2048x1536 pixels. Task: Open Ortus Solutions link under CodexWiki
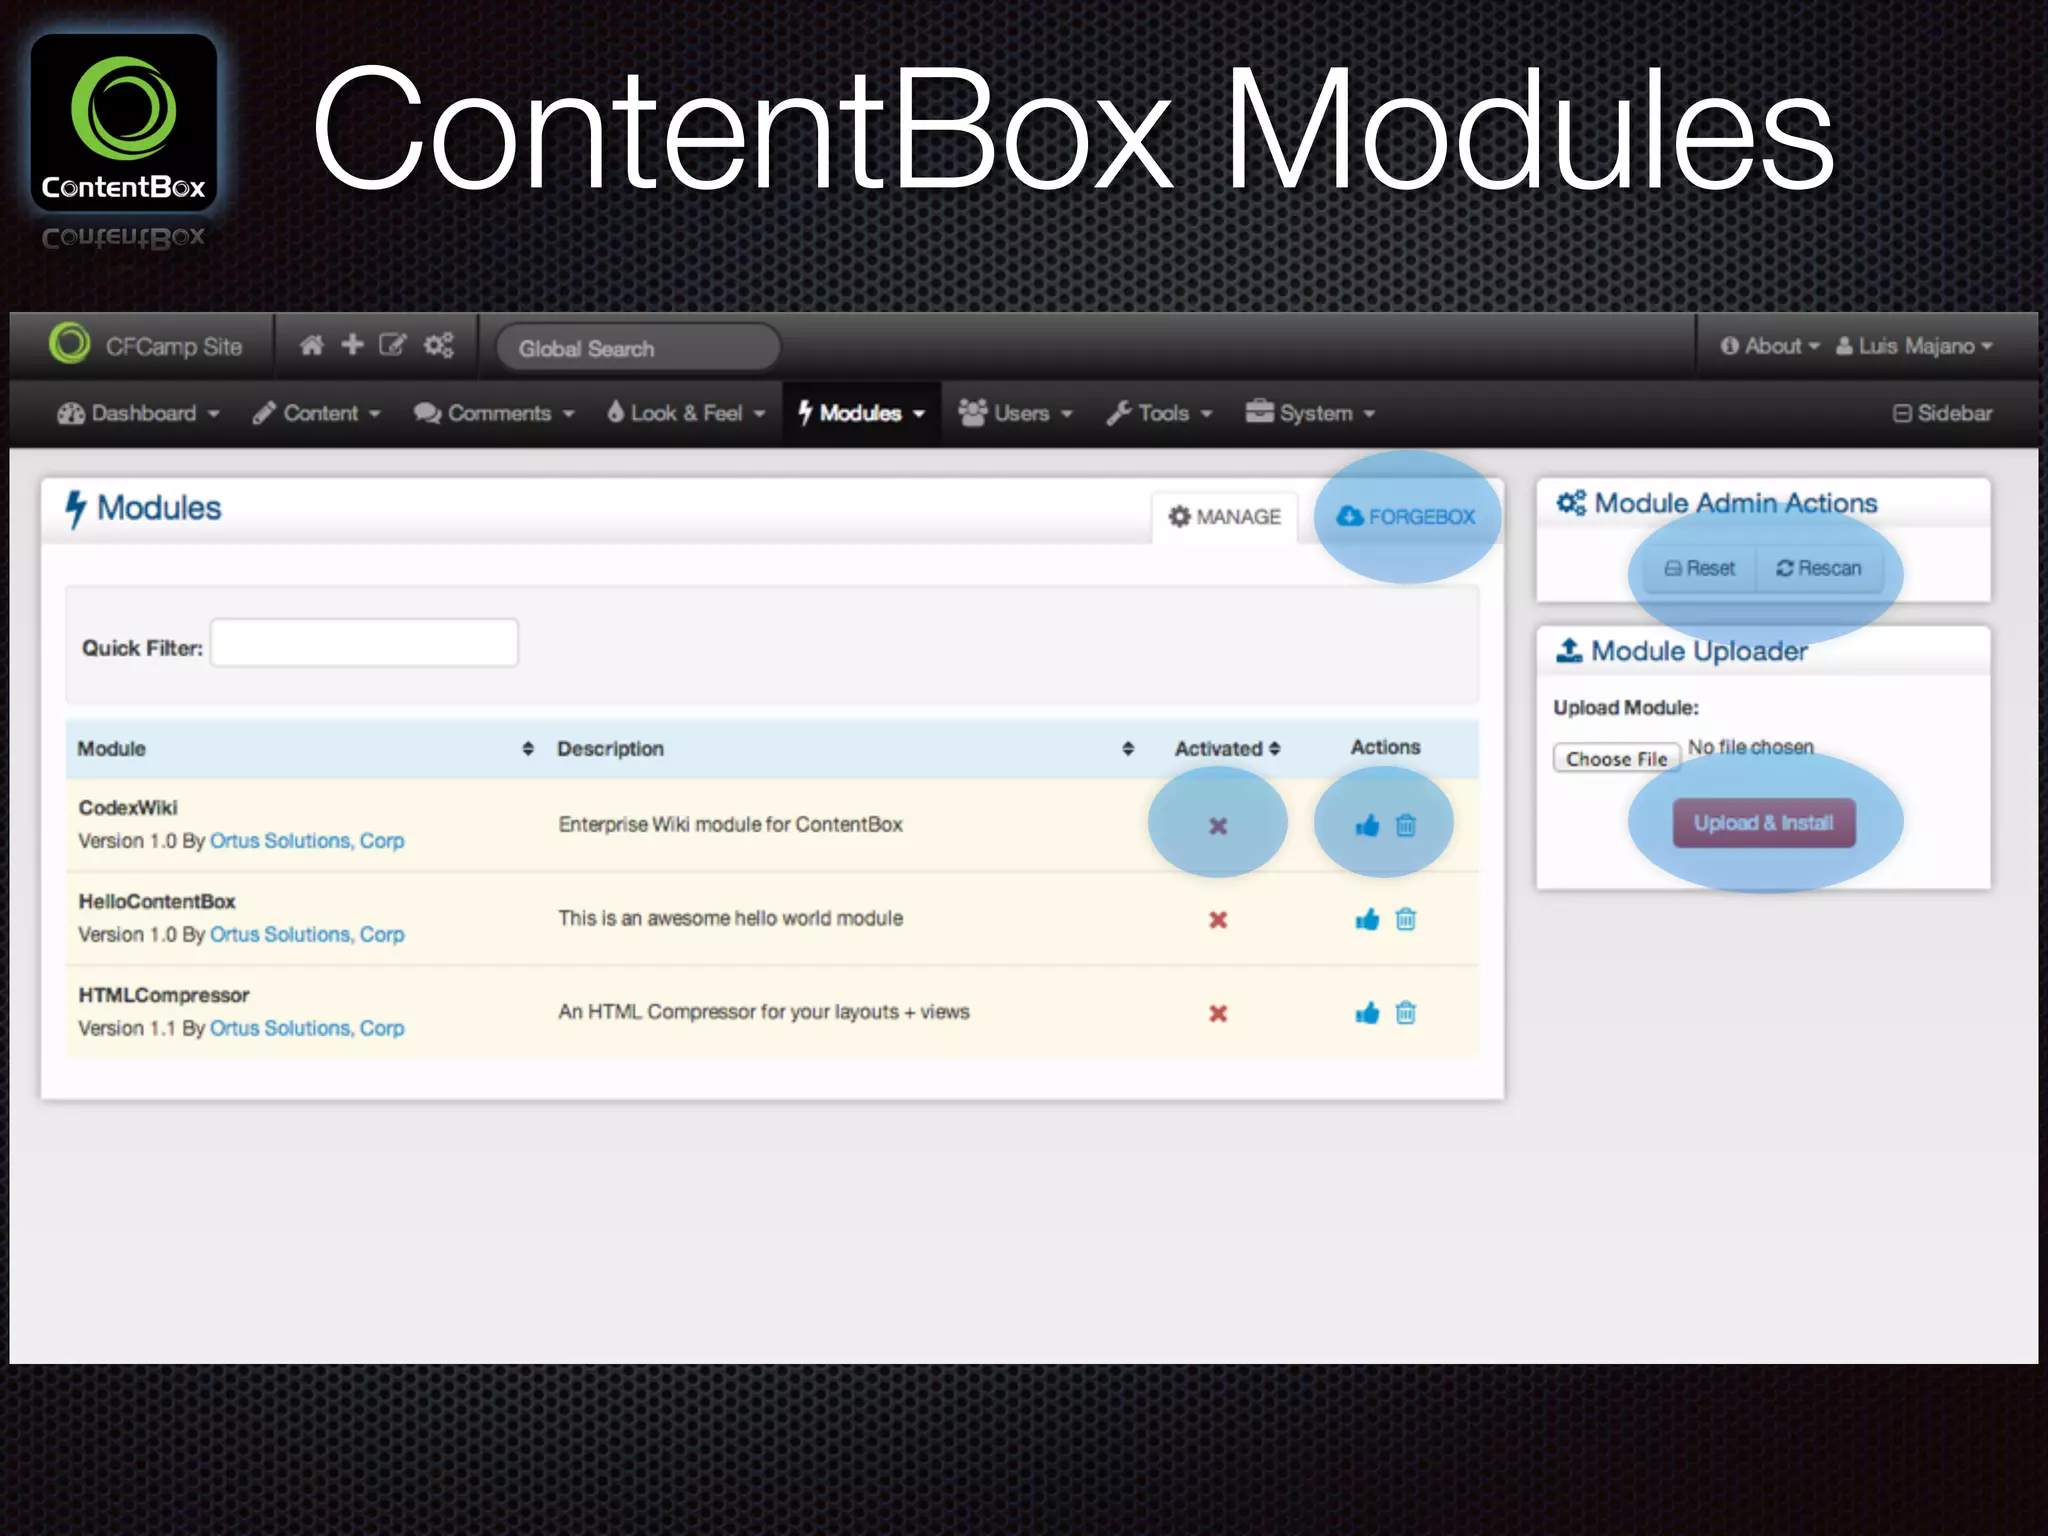(x=307, y=842)
